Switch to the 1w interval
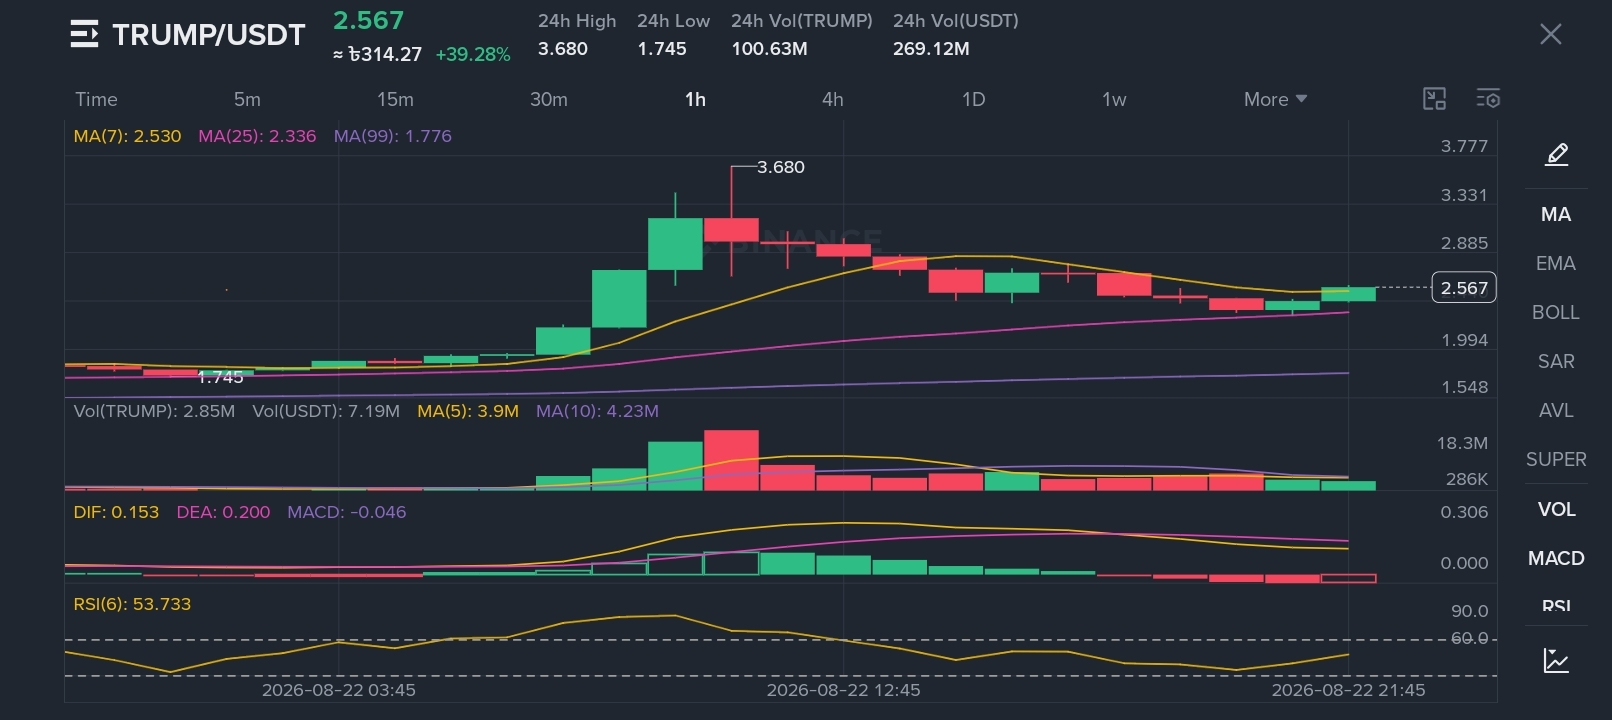 coord(1114,99)
